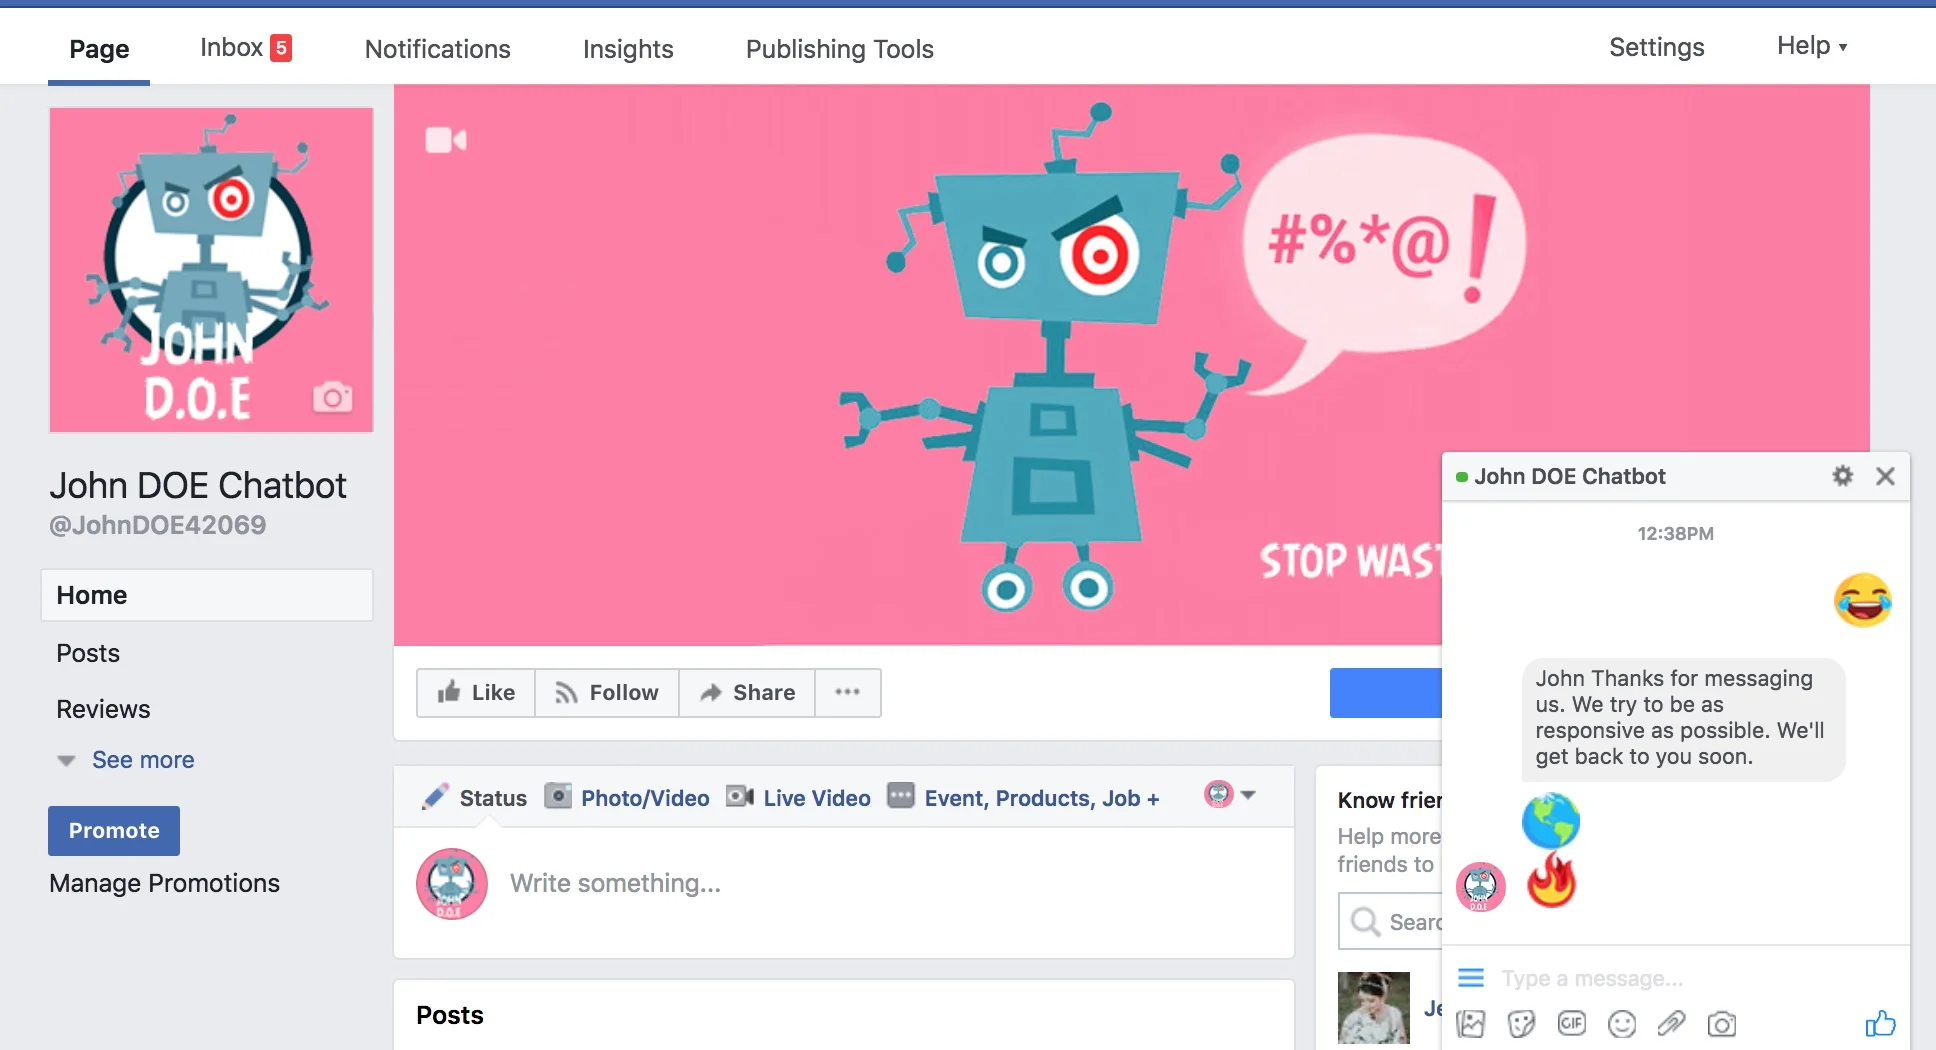
Task: Click chatbot avatar in chat window
Action: click(x=1481, y=886)
